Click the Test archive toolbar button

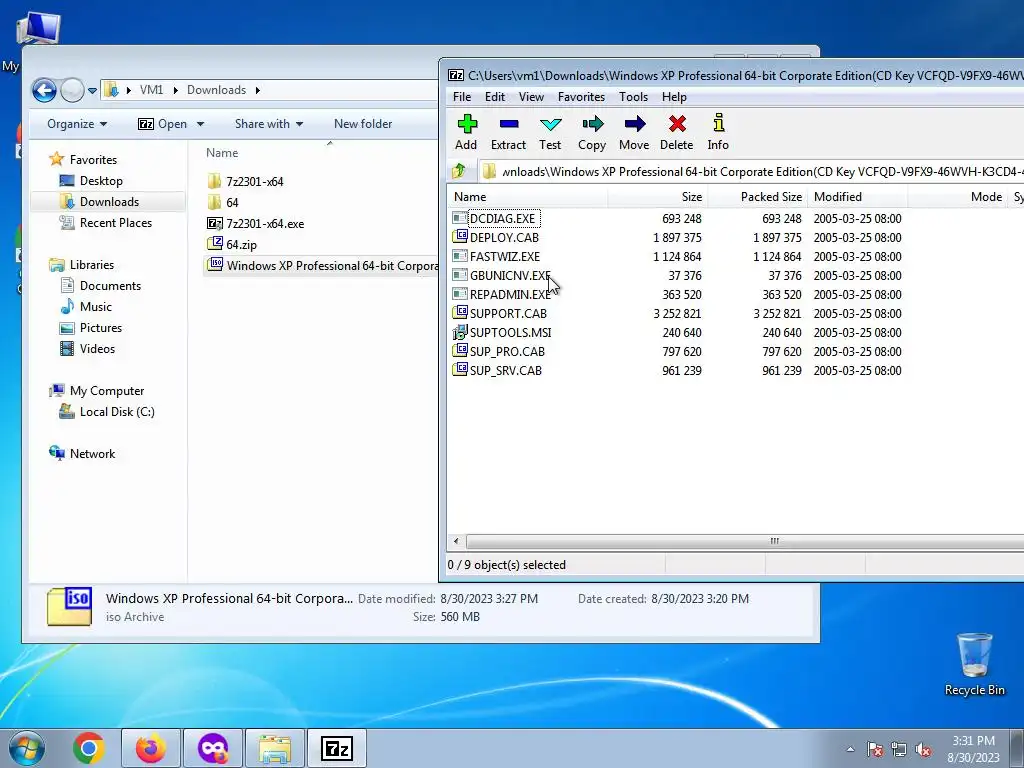pos(550,133)
